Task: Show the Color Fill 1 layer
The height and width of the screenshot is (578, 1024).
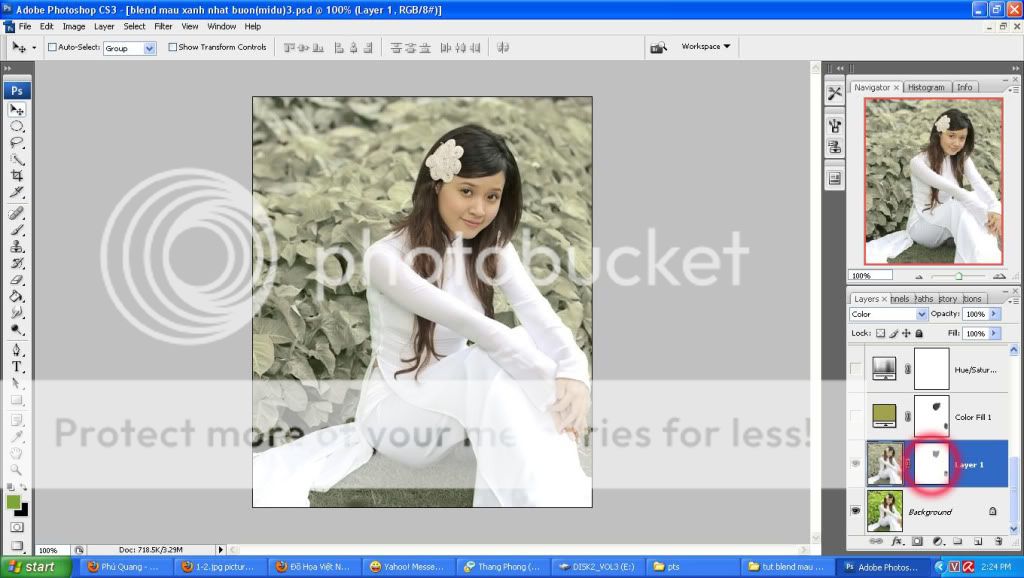Action: 856,416
